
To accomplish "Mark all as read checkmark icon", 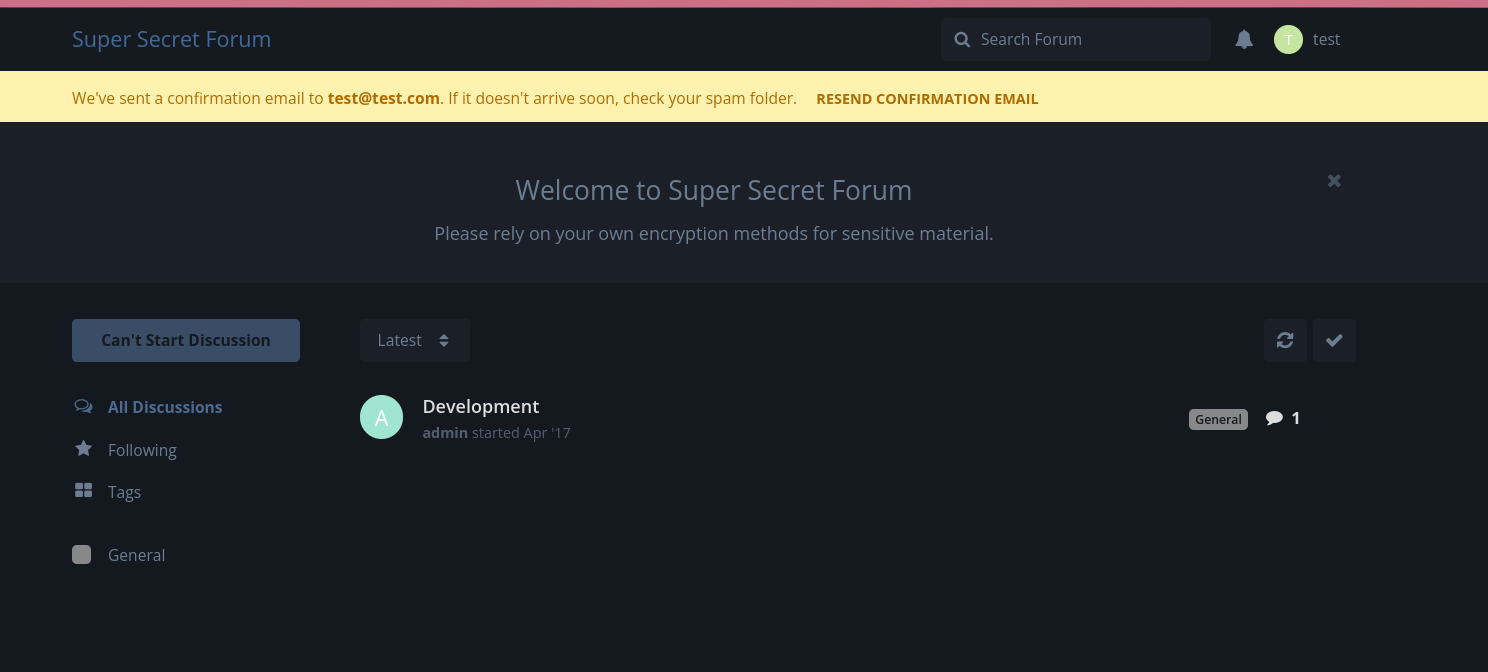I will click(1334, 340).
